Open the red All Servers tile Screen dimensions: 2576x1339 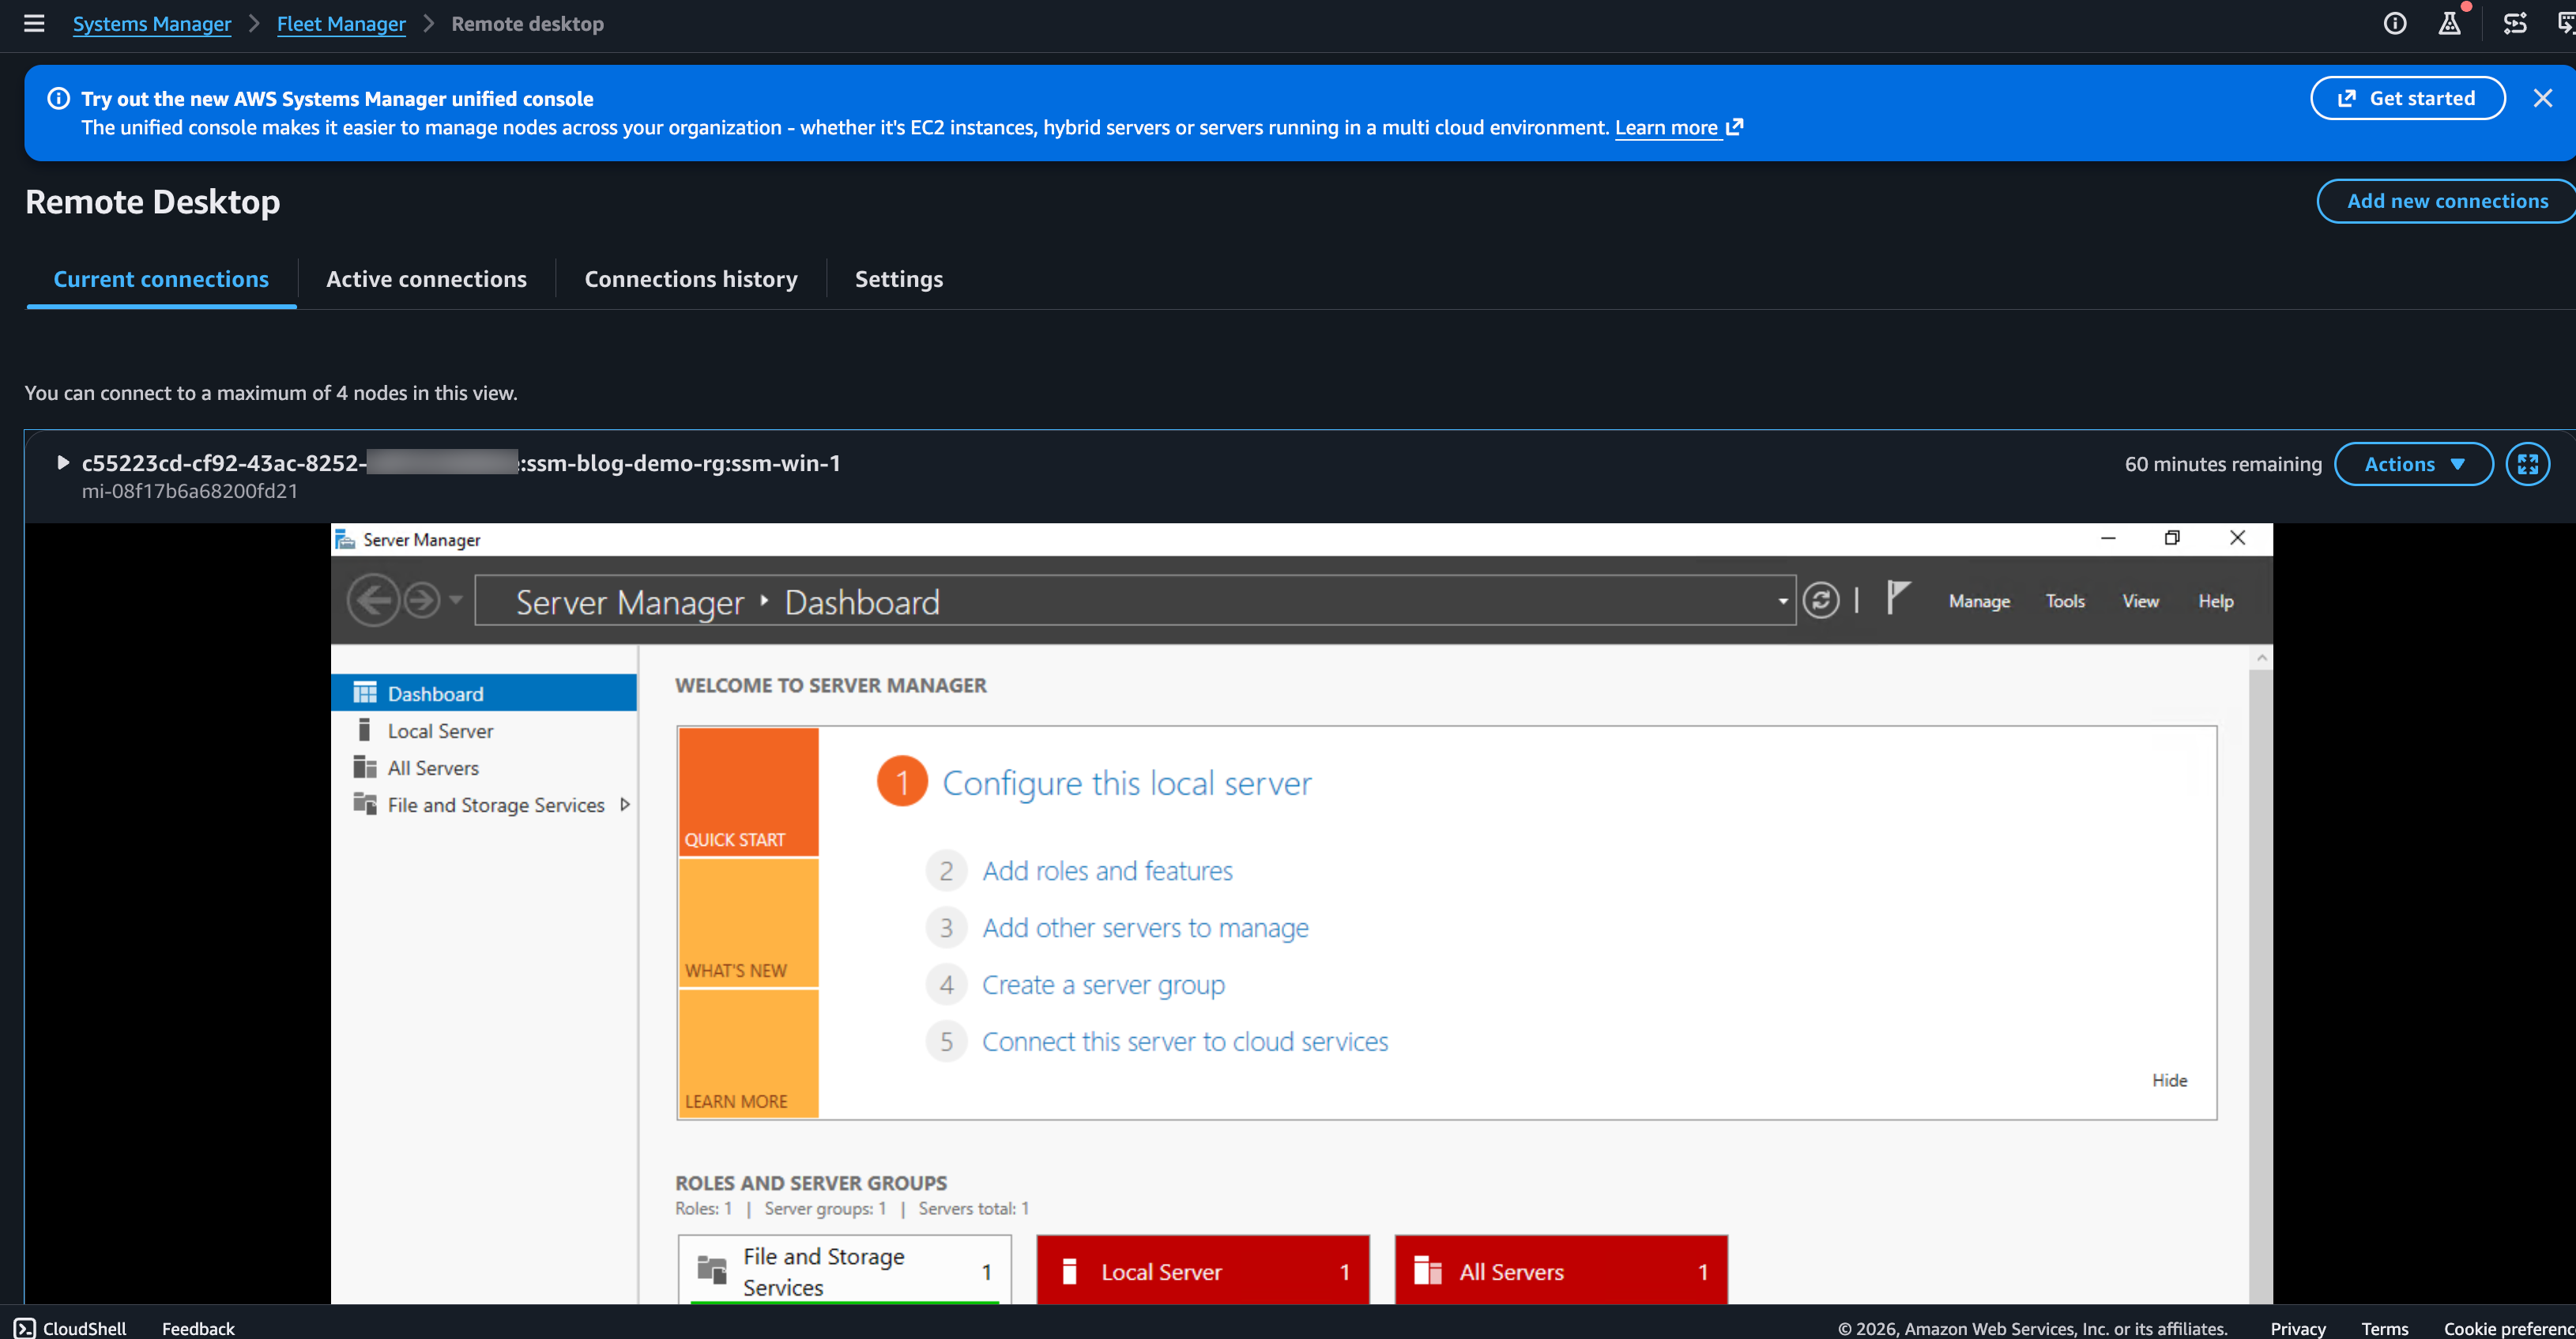point(1561,1270)
